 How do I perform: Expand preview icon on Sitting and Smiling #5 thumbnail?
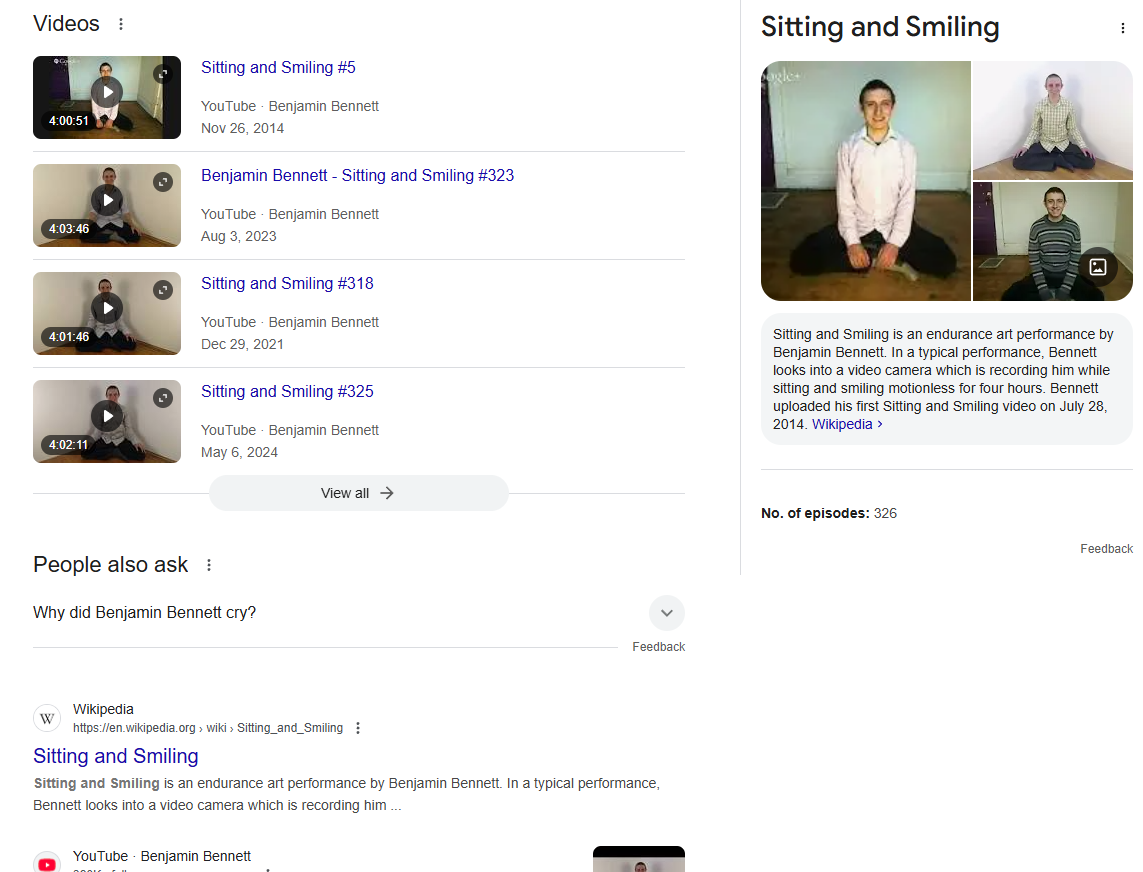click(x=163, y=74)
